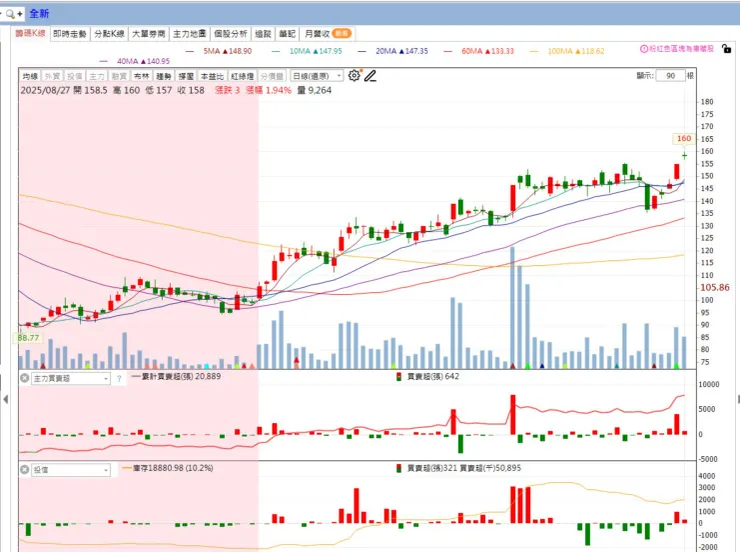The width and height of the screenshot is (740, 552).
Task: Click the 累計買賣超(張) 20,889 legend text
Action: coord(176,376)
